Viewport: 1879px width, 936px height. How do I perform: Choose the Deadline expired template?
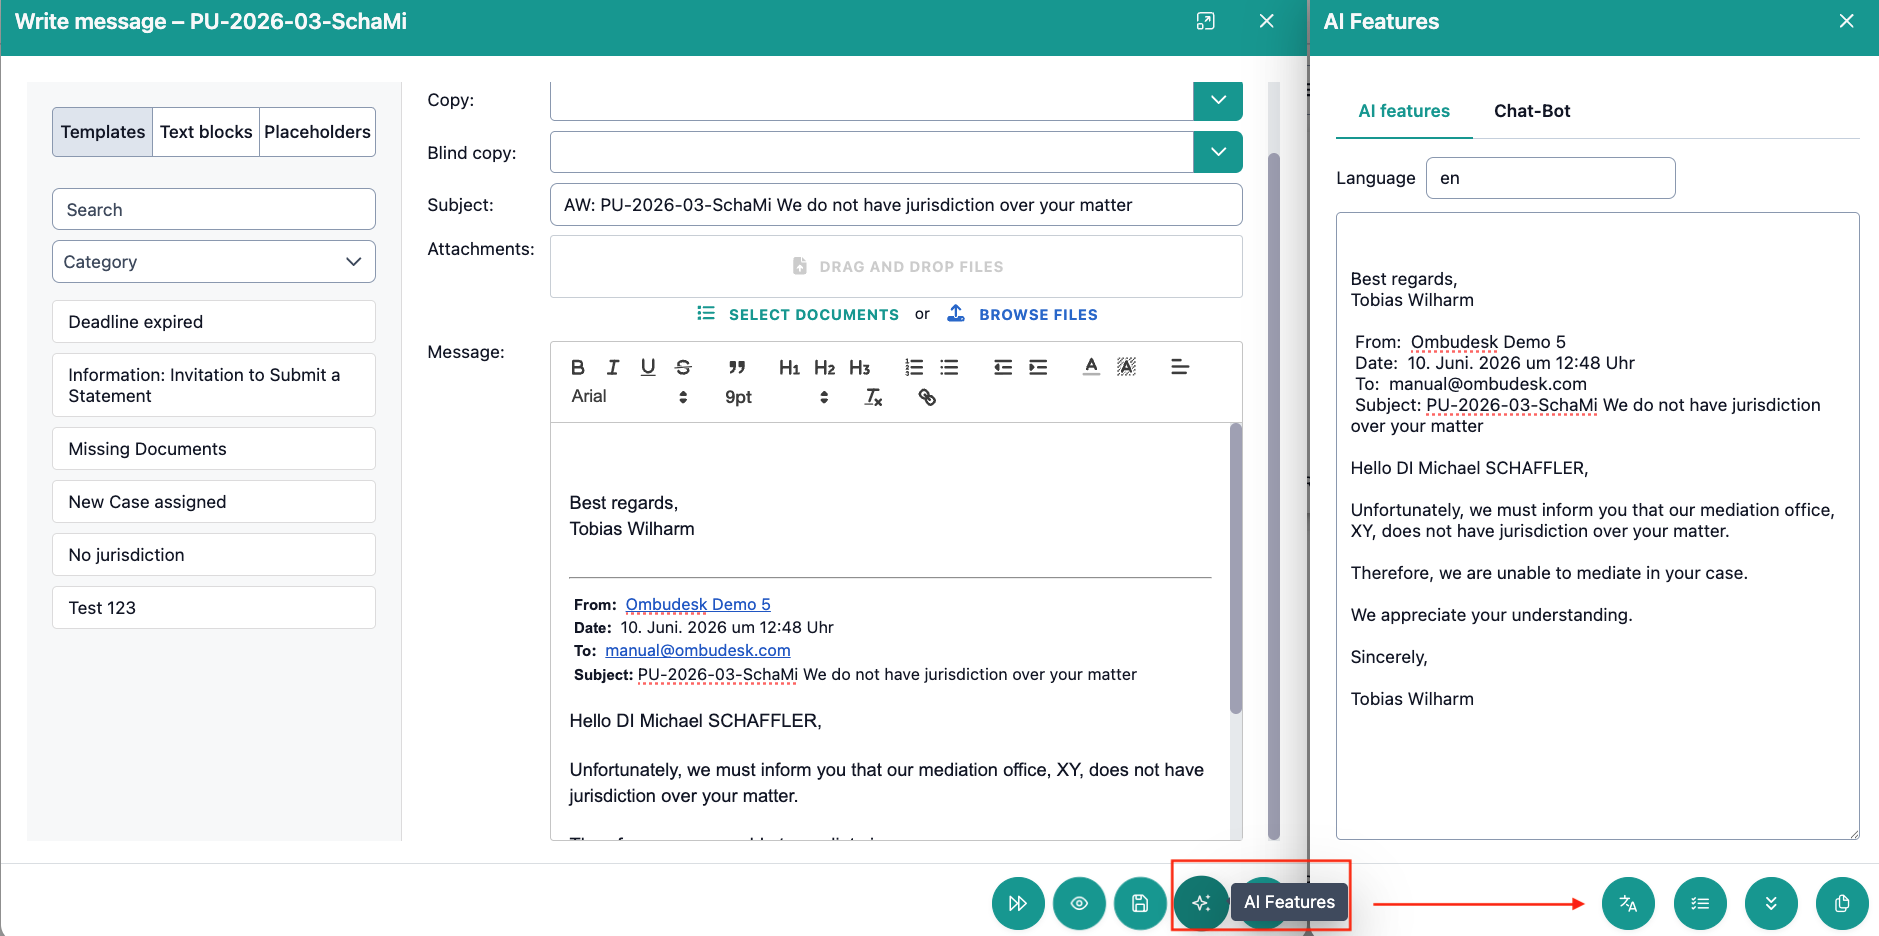pyautogui.click(x=214, y=322)
